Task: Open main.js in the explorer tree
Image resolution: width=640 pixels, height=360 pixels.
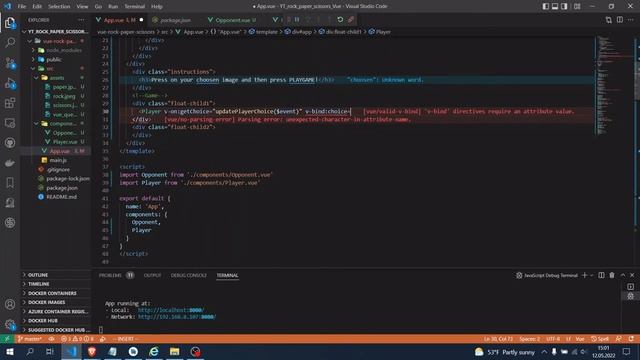Action: pos(58,160)
